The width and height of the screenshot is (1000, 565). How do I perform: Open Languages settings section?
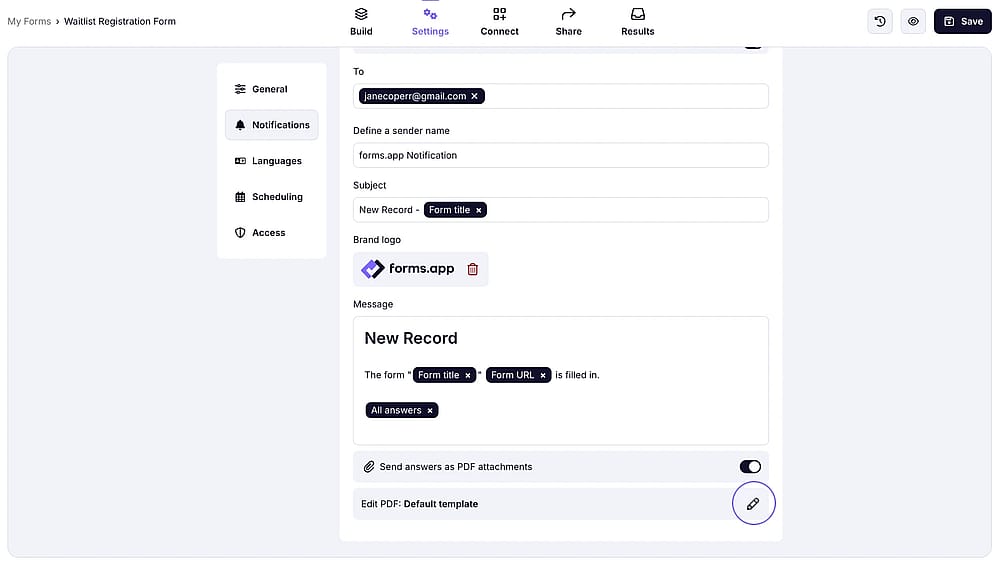[x=272, y=161]
